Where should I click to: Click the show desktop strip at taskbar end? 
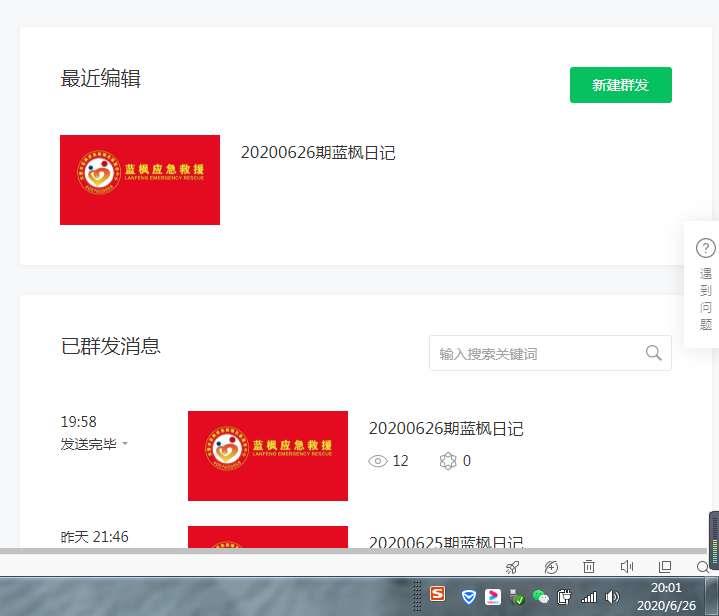click(x=712, y=596)
